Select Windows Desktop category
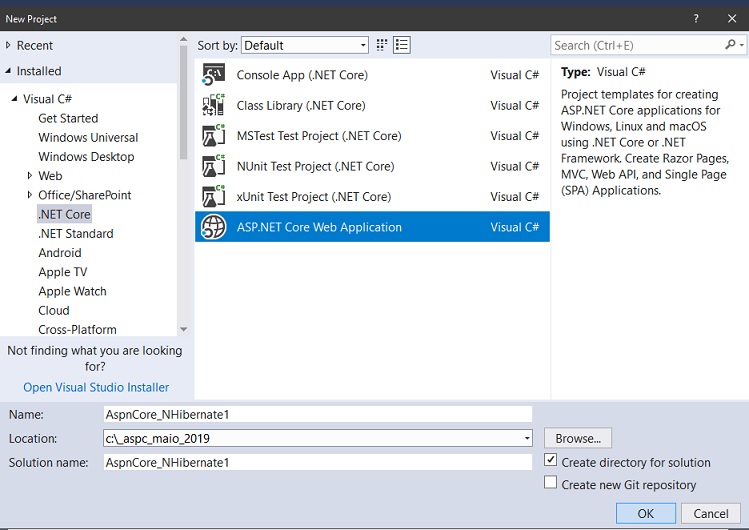The width and height of the screenshot is (749, 530). tap(86, 157)
